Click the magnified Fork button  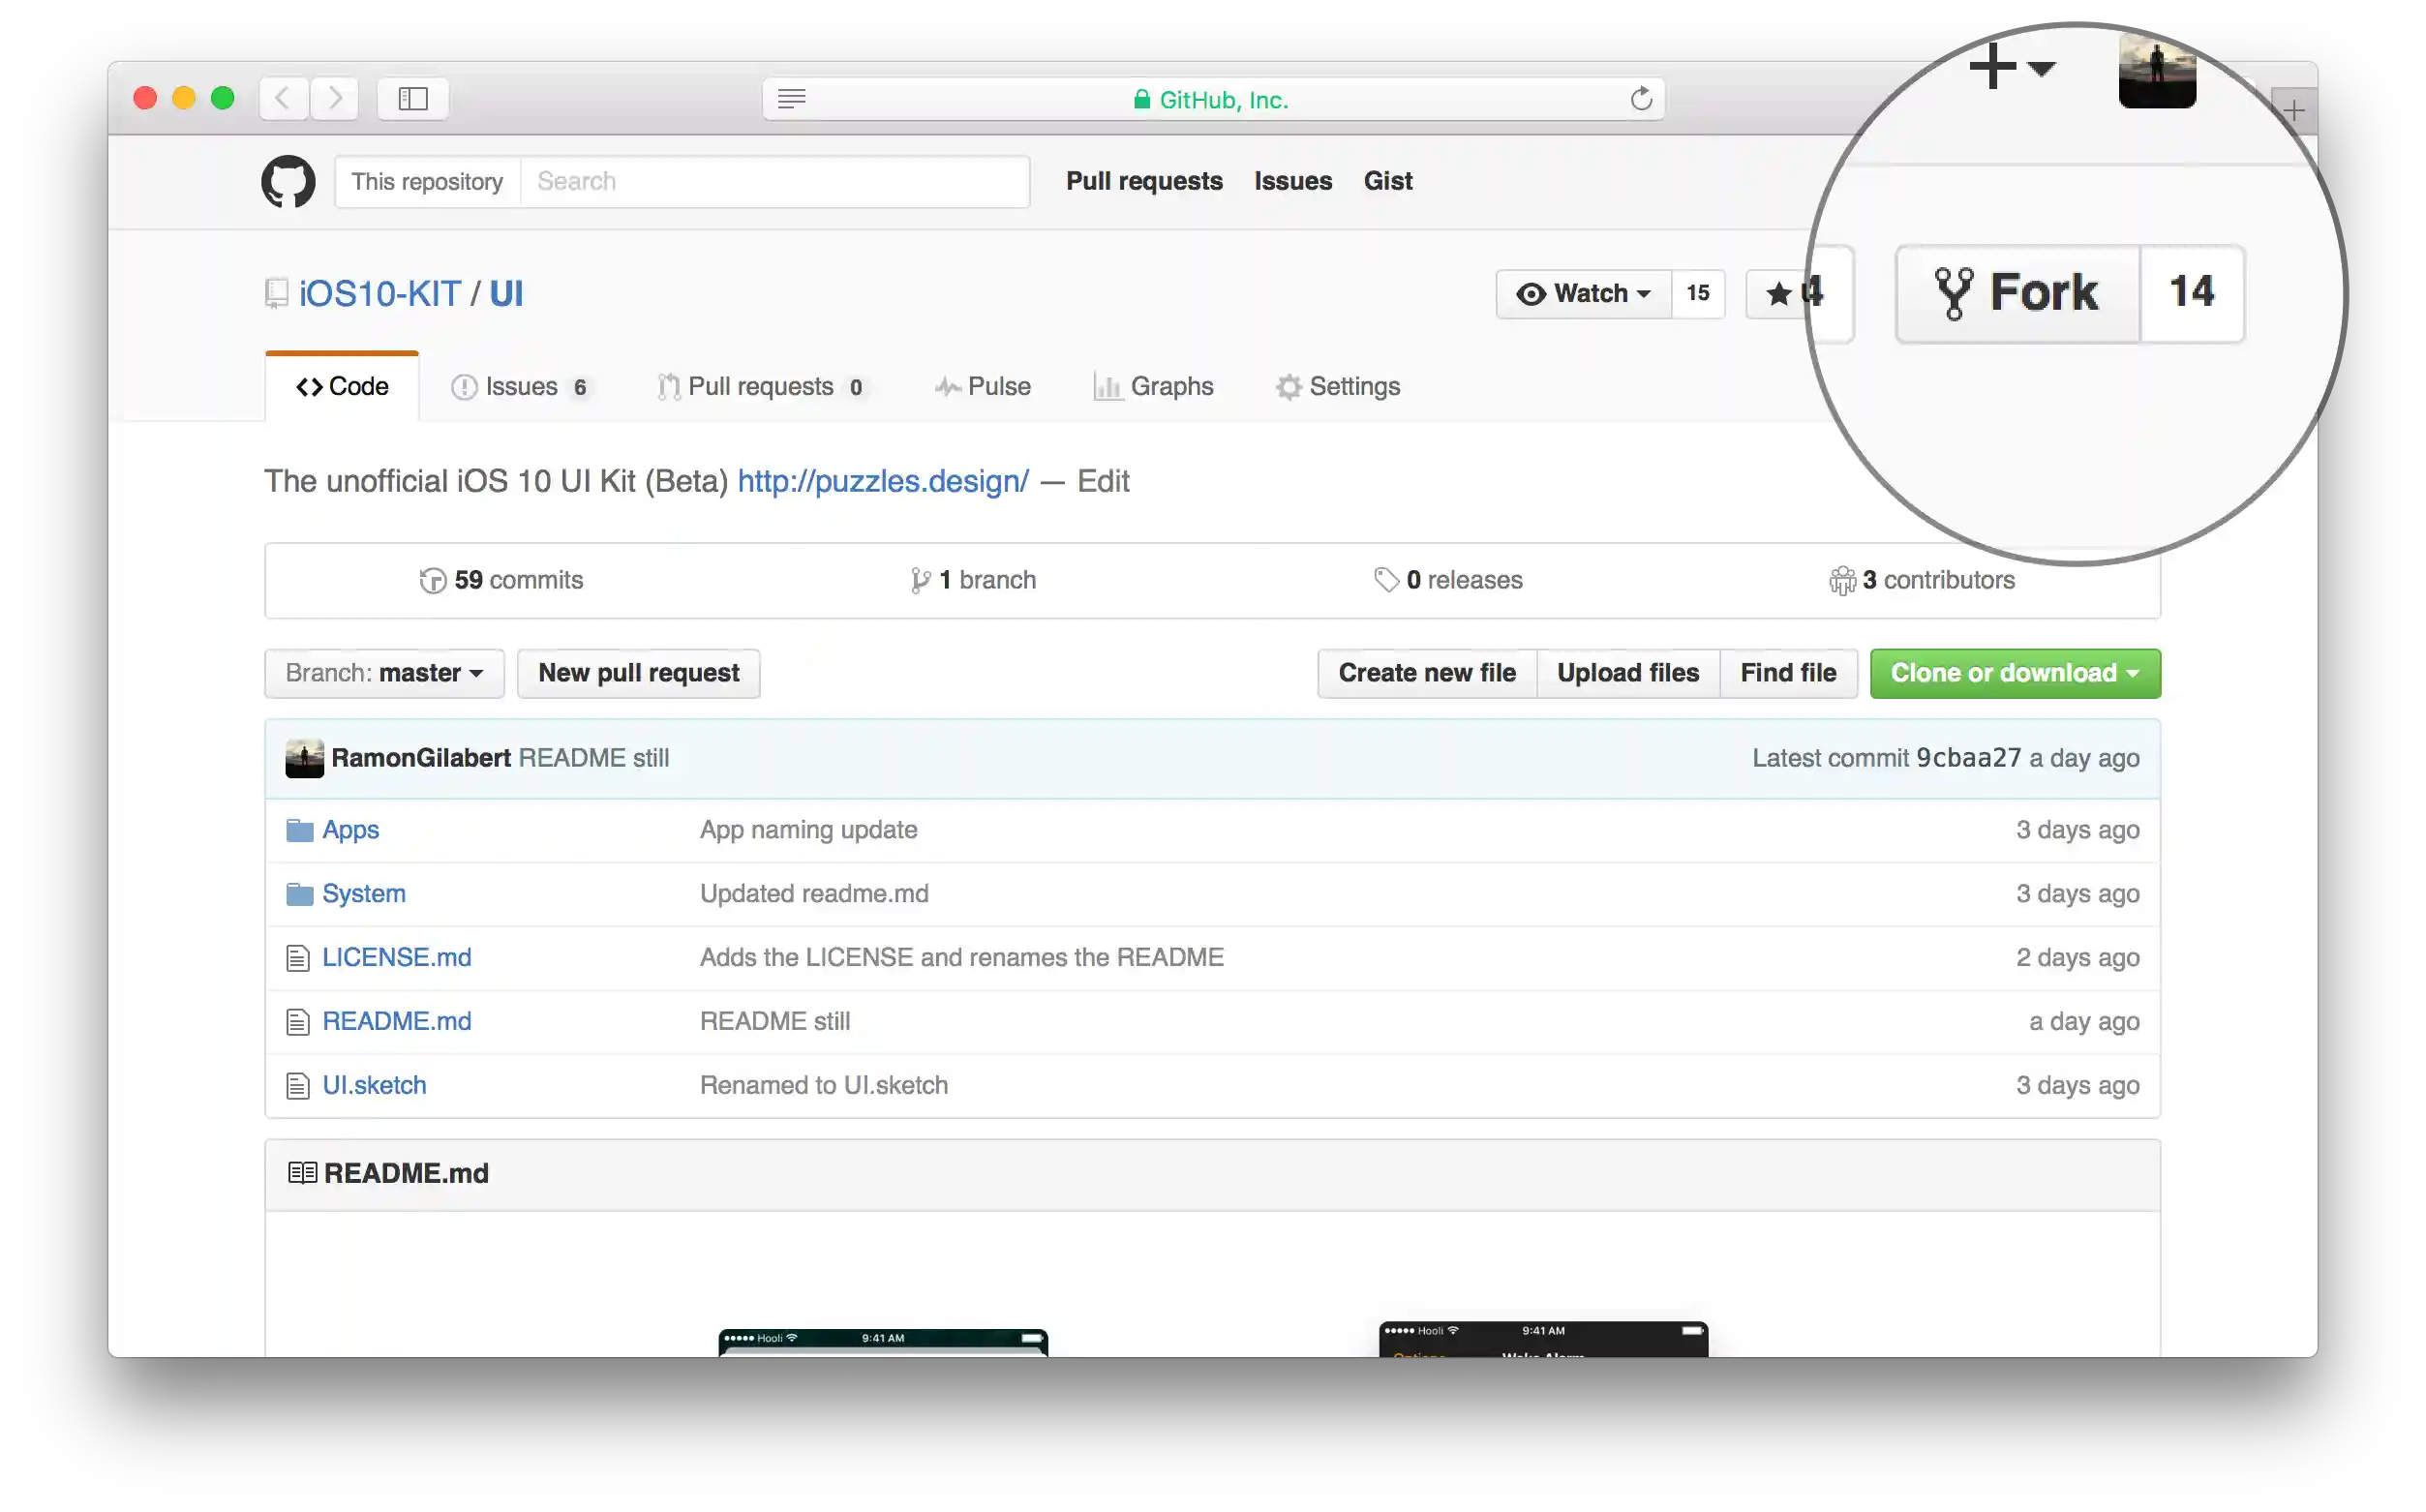[2017, 293]
